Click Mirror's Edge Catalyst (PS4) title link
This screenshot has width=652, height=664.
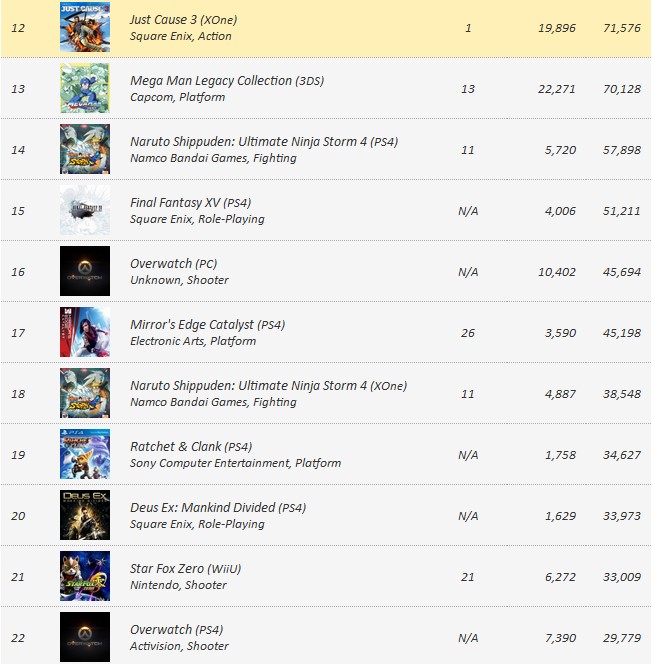pyautogui.click(x=207, y=325)
